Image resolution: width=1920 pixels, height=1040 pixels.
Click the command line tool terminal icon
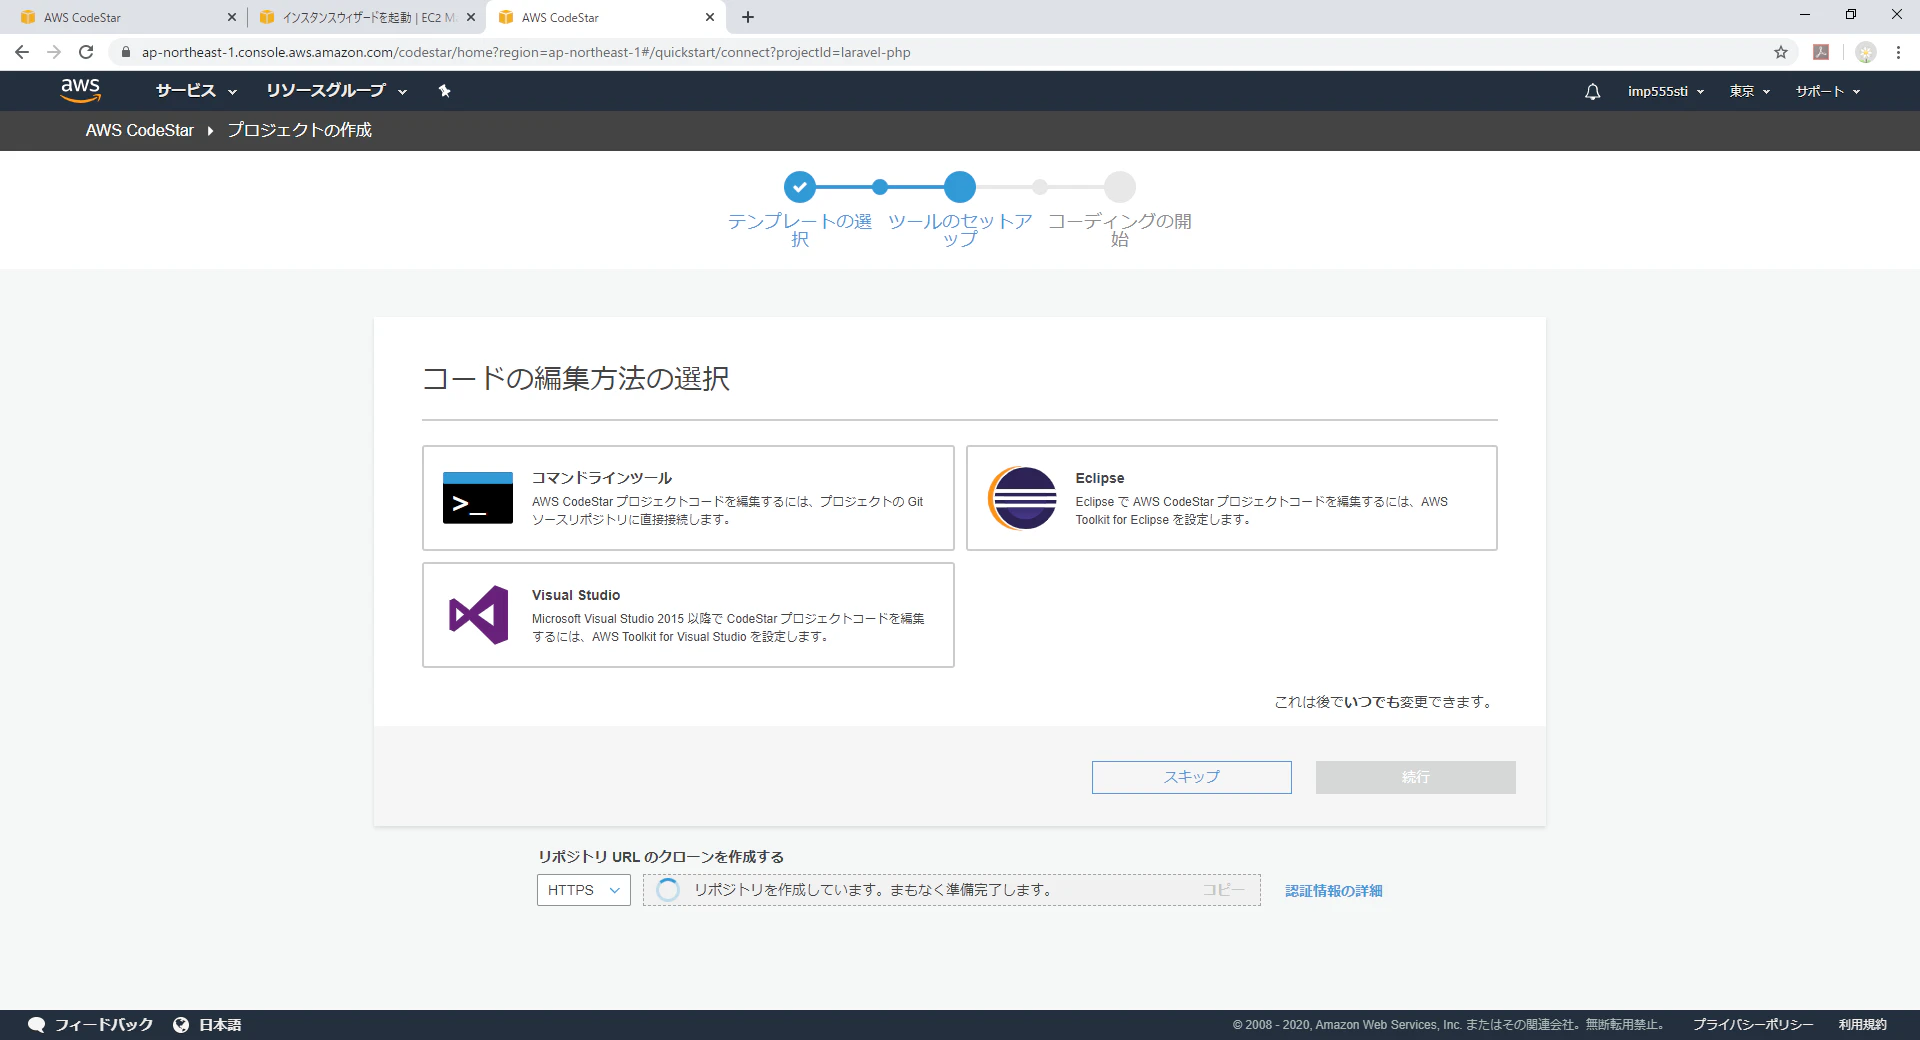[x=478, y=498]
